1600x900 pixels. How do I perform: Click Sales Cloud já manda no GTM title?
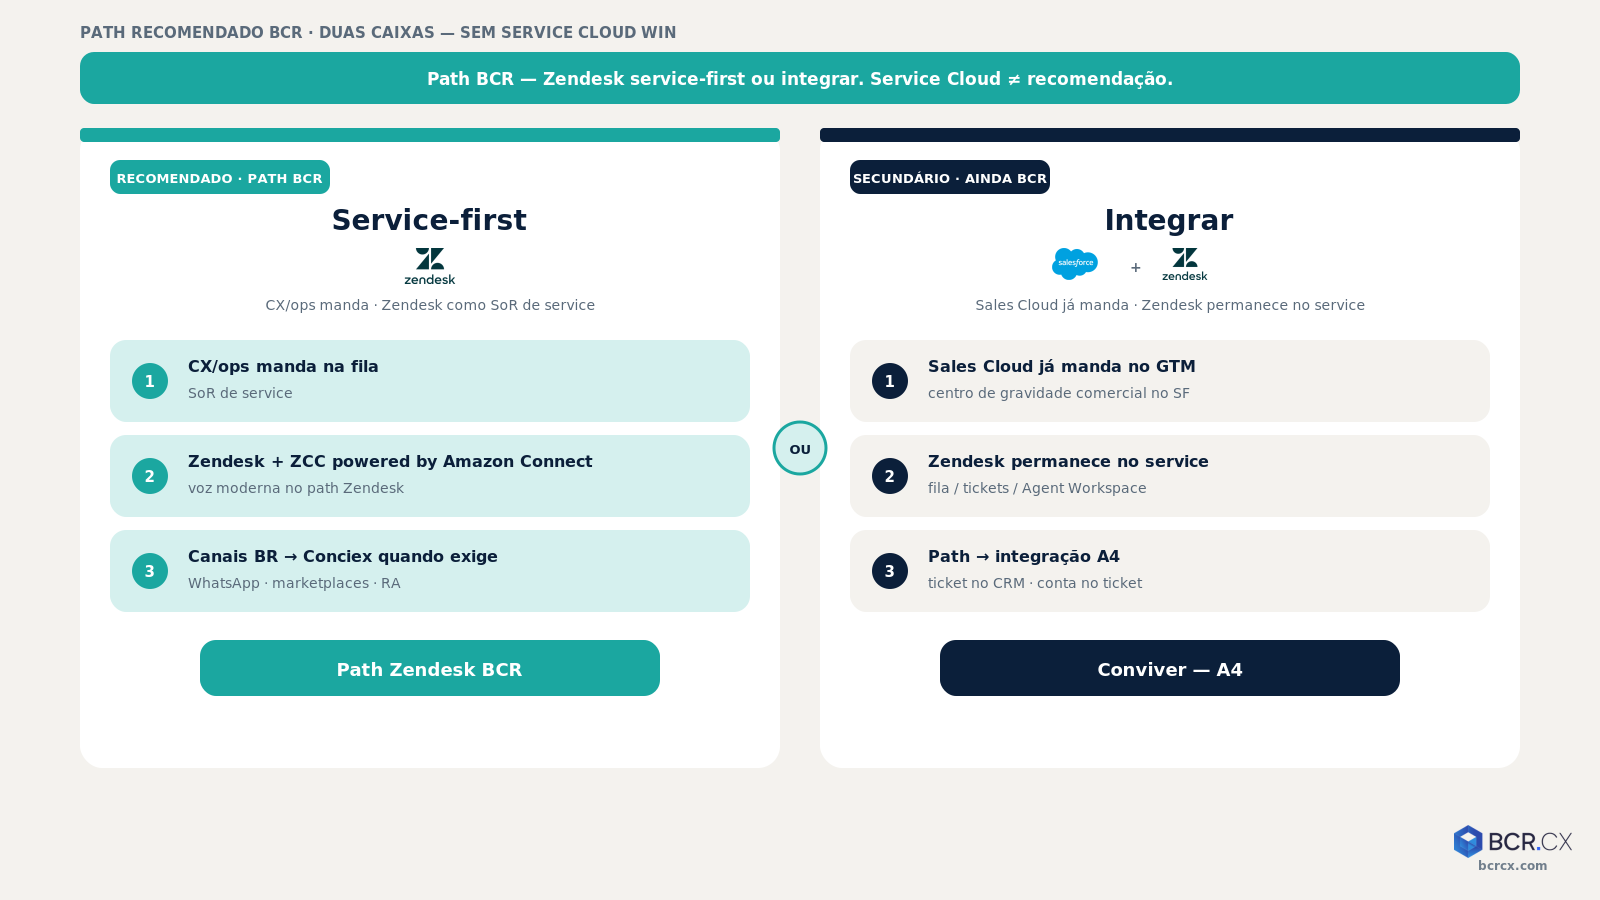1062,367
